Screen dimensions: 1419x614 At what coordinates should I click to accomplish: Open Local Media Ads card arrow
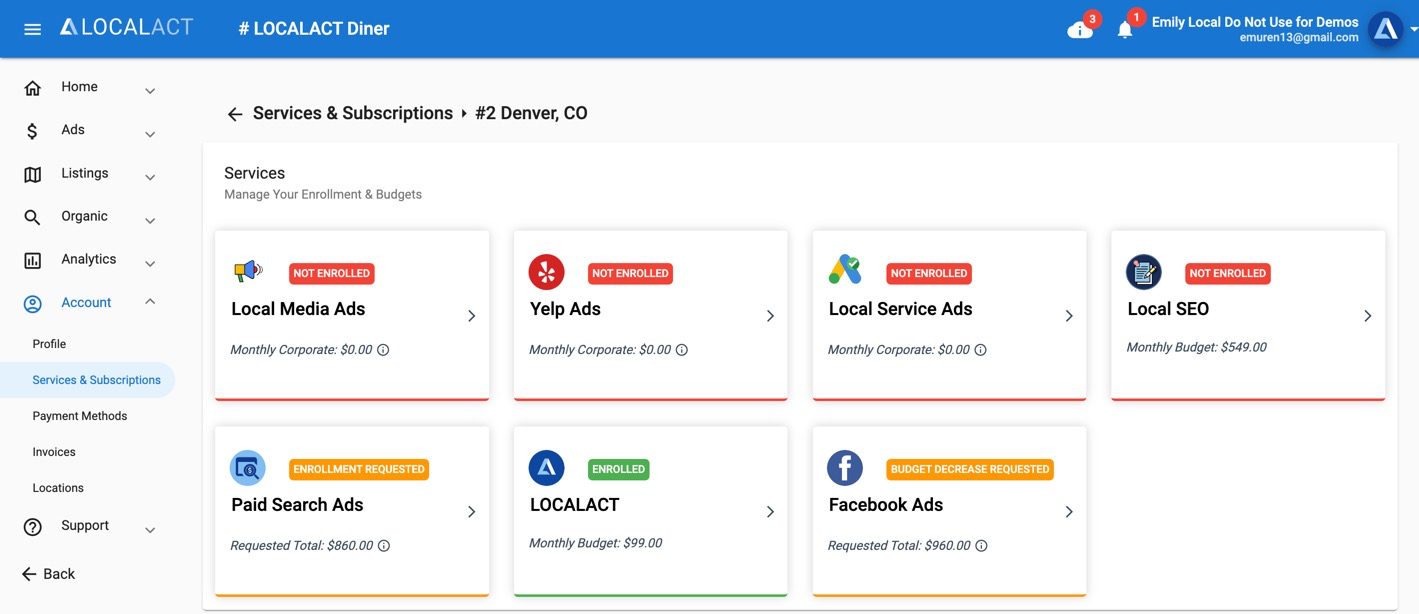pyautogui.click(x=472, y=316)
